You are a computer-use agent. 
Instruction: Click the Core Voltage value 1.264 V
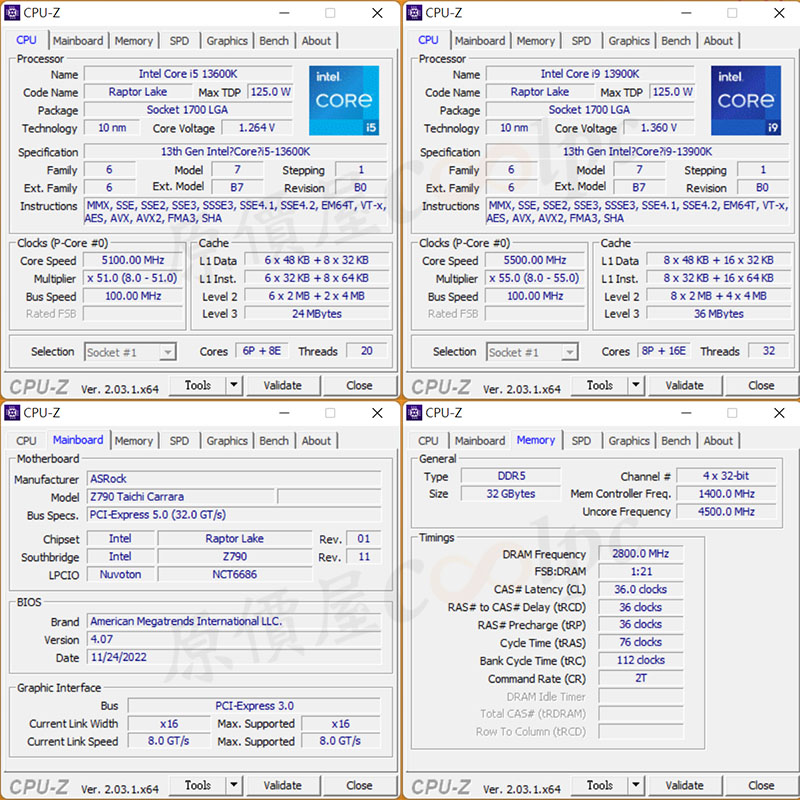pos(257,128)
